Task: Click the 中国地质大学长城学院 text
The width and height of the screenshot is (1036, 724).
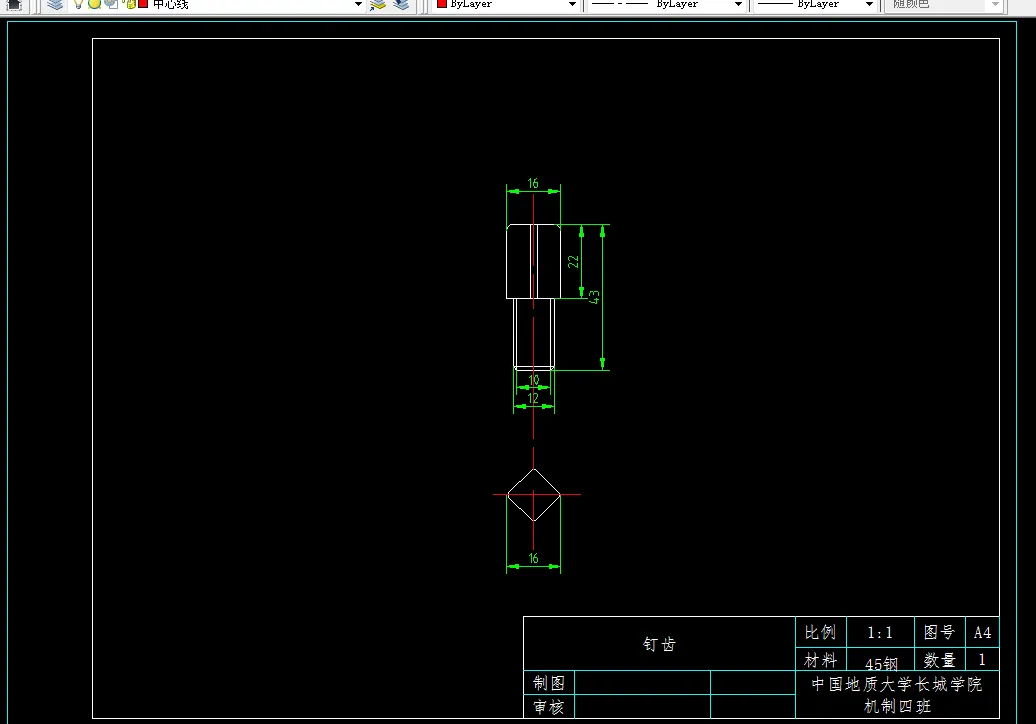Action: pos(897,684)
